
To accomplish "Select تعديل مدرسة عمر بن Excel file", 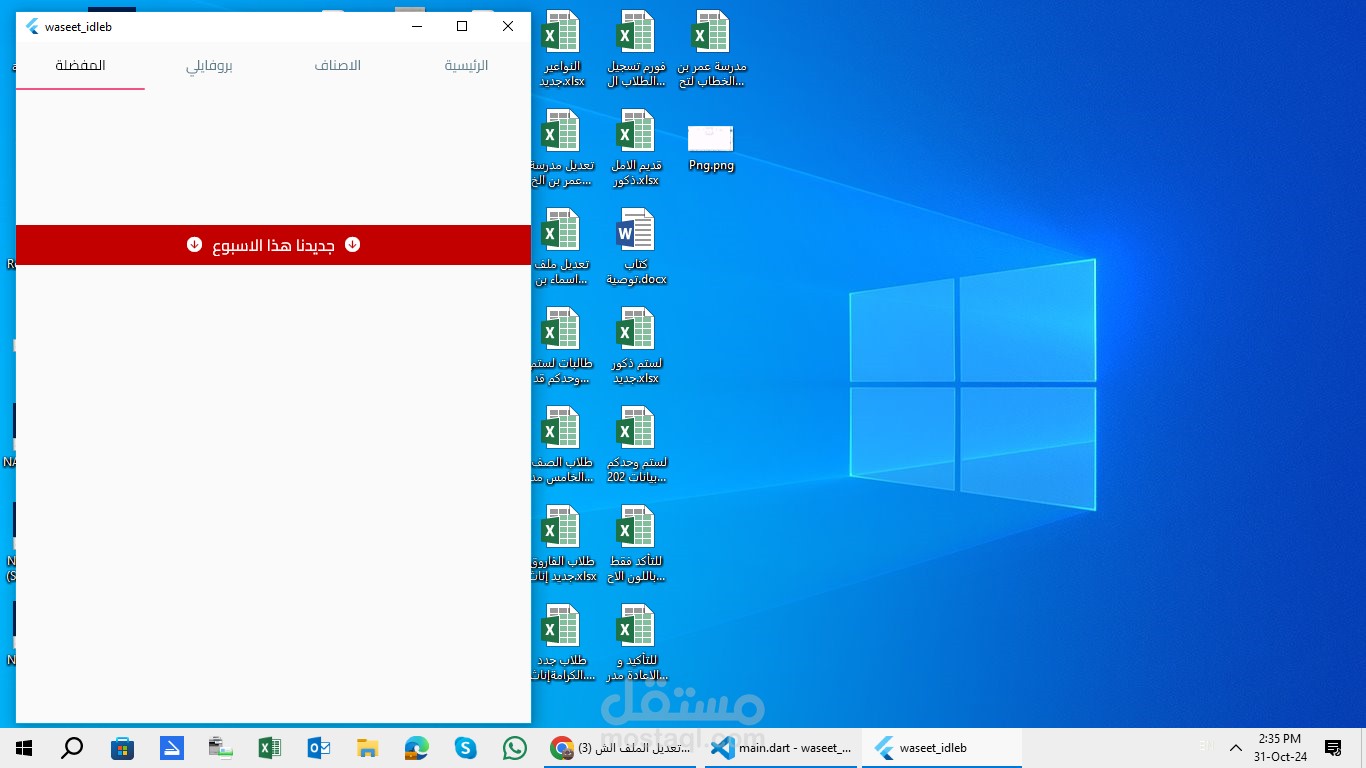I will pos(560,148).
